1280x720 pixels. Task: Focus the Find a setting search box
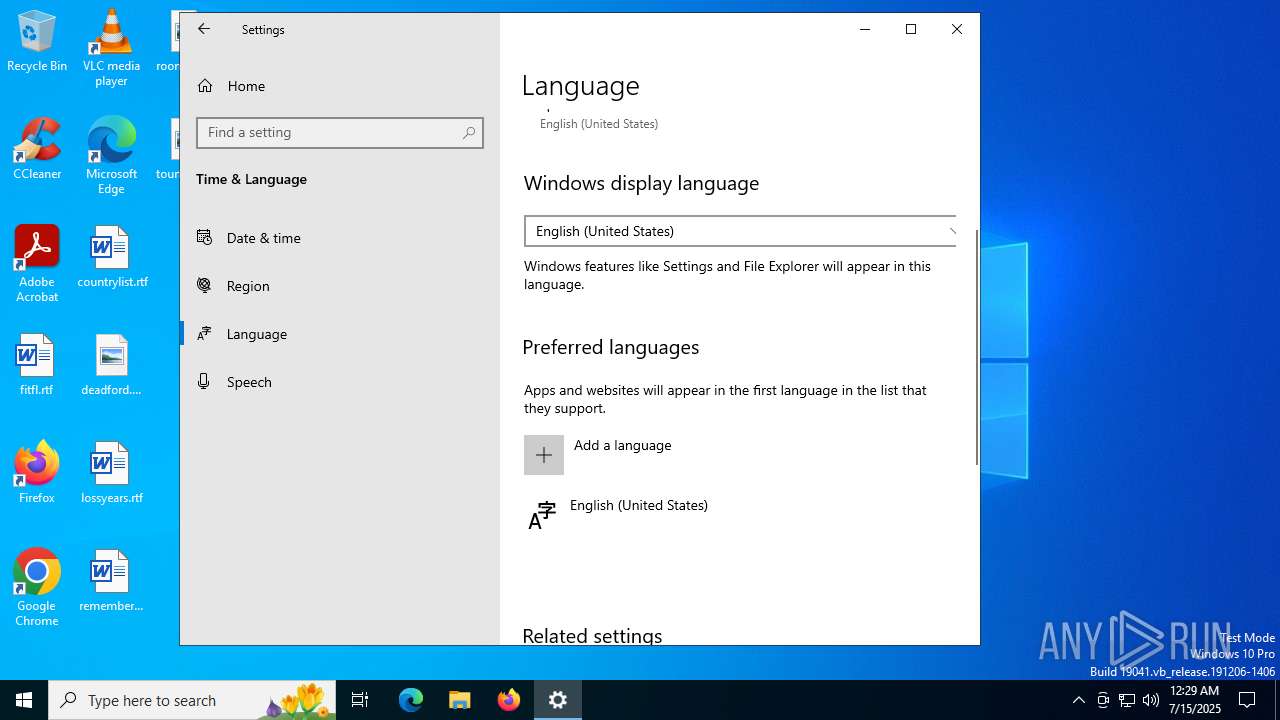tap(340, 133)
